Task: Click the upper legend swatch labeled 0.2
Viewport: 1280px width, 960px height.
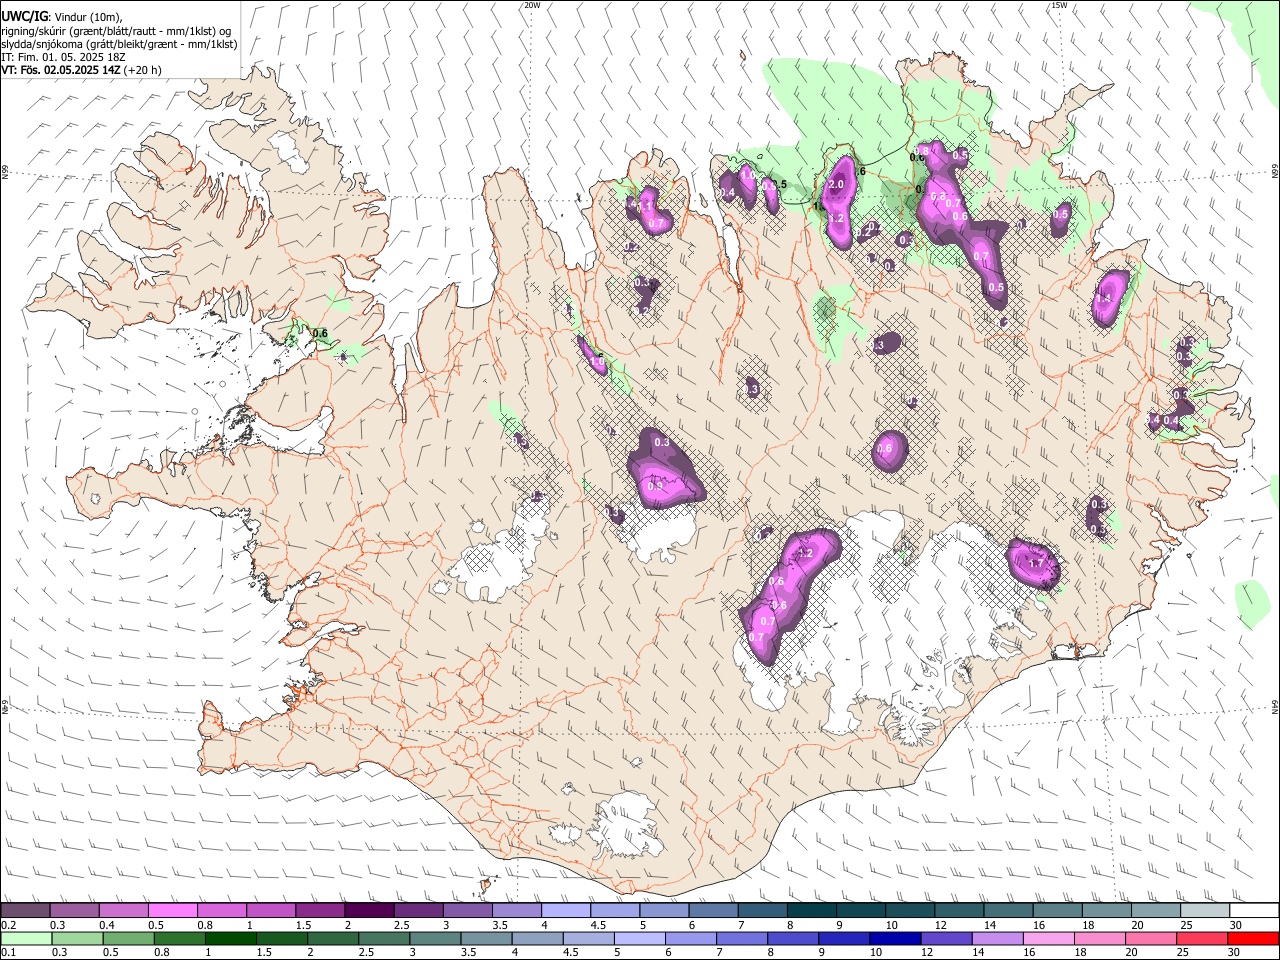Action: pyautogui.click(x=25, y=911)
